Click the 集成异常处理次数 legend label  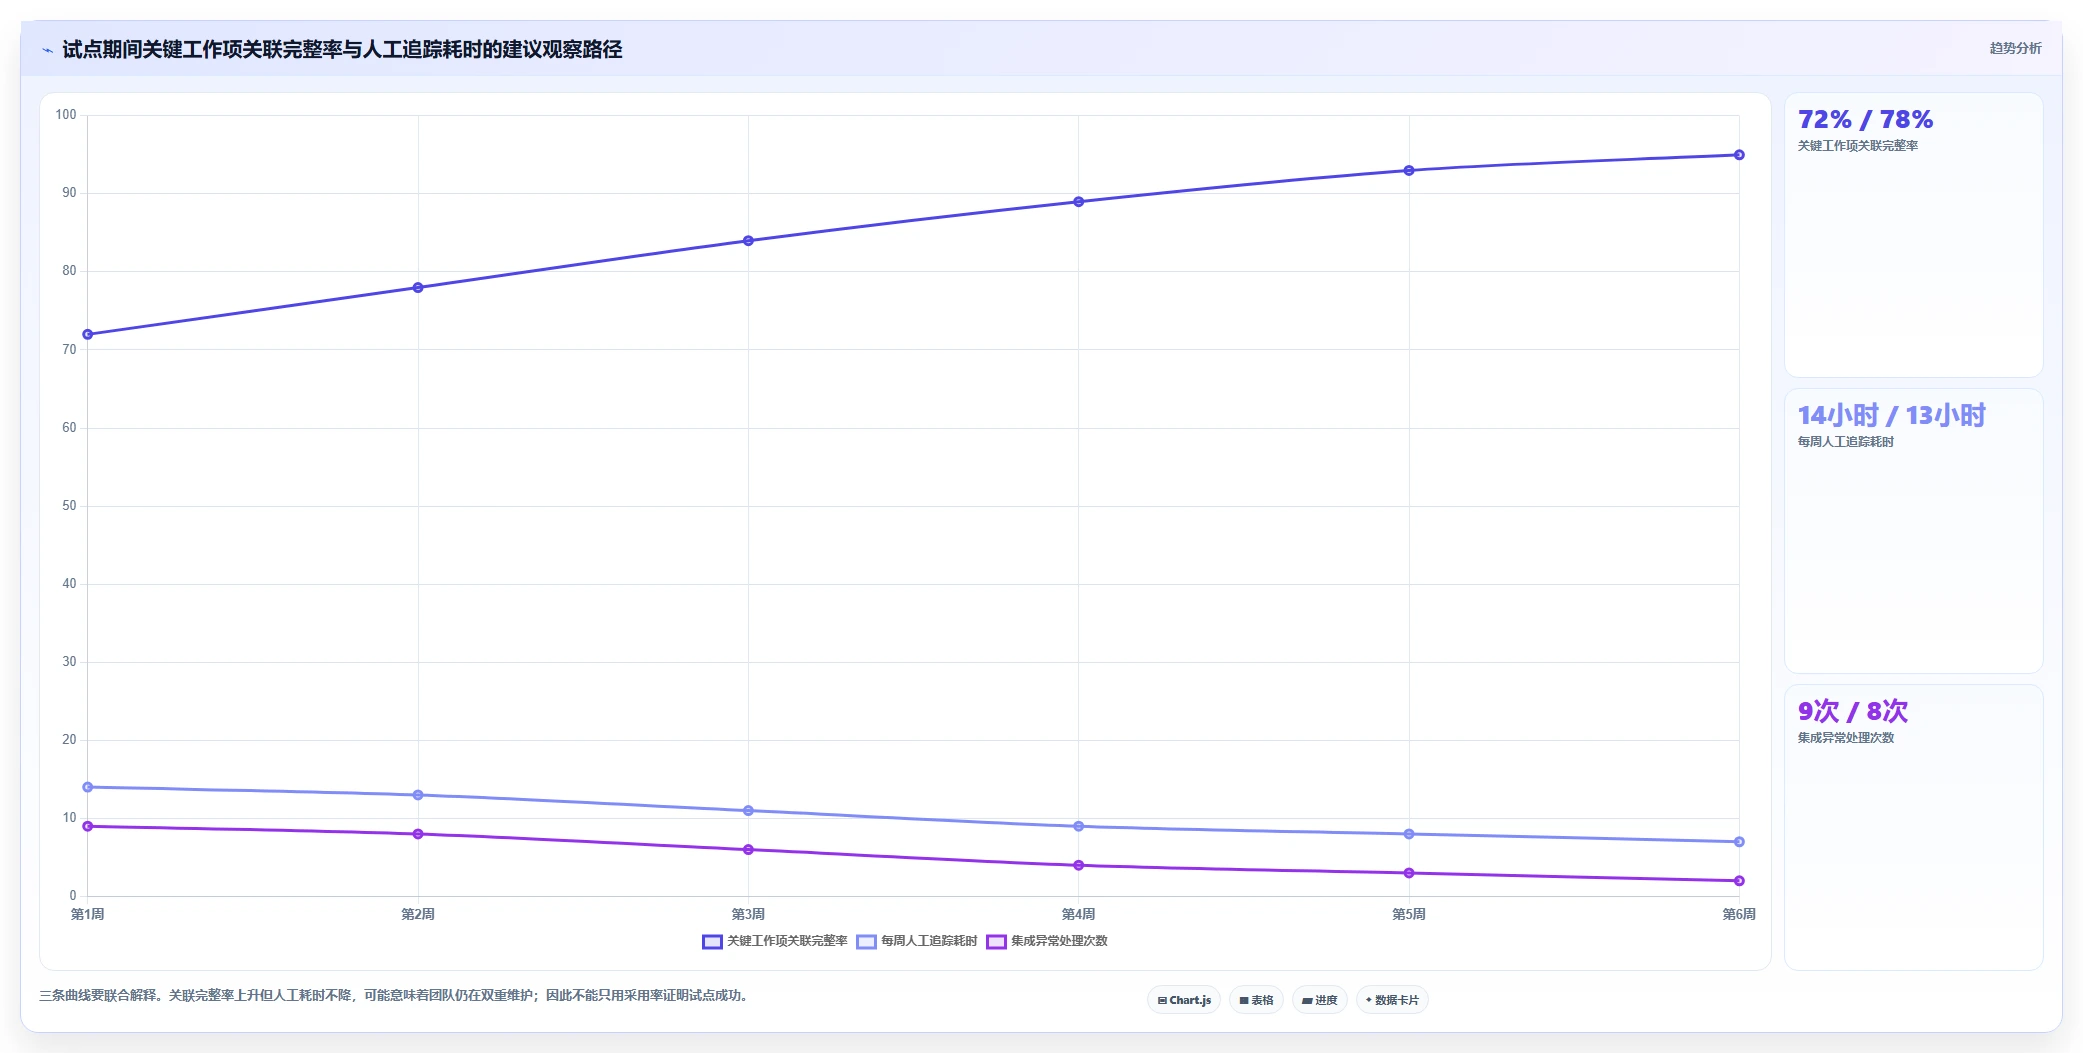pos(1059,941)
